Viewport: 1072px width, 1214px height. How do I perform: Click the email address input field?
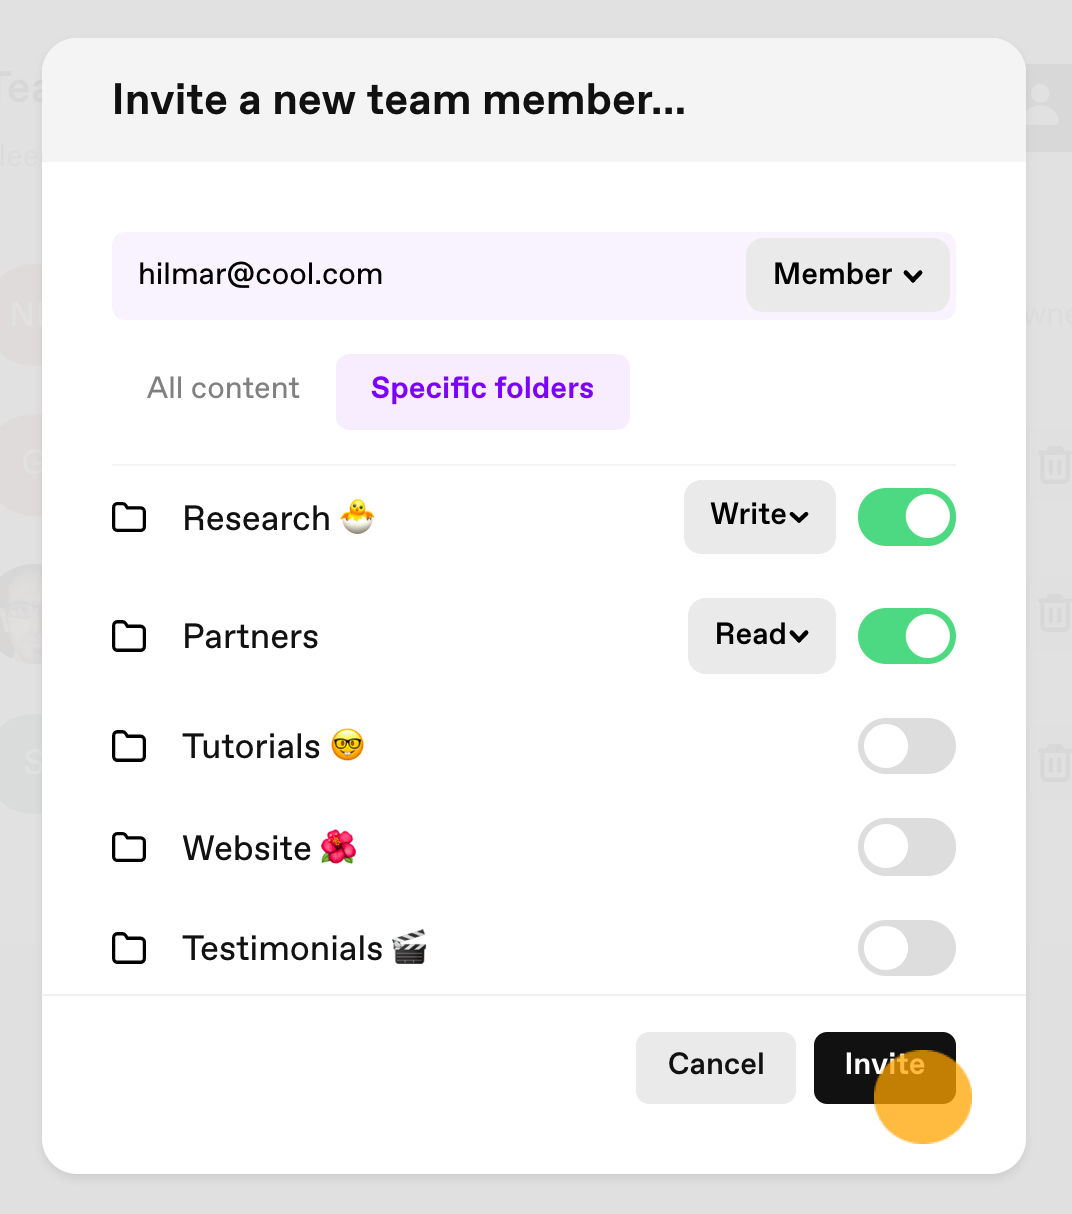click(x=430, y=275)
